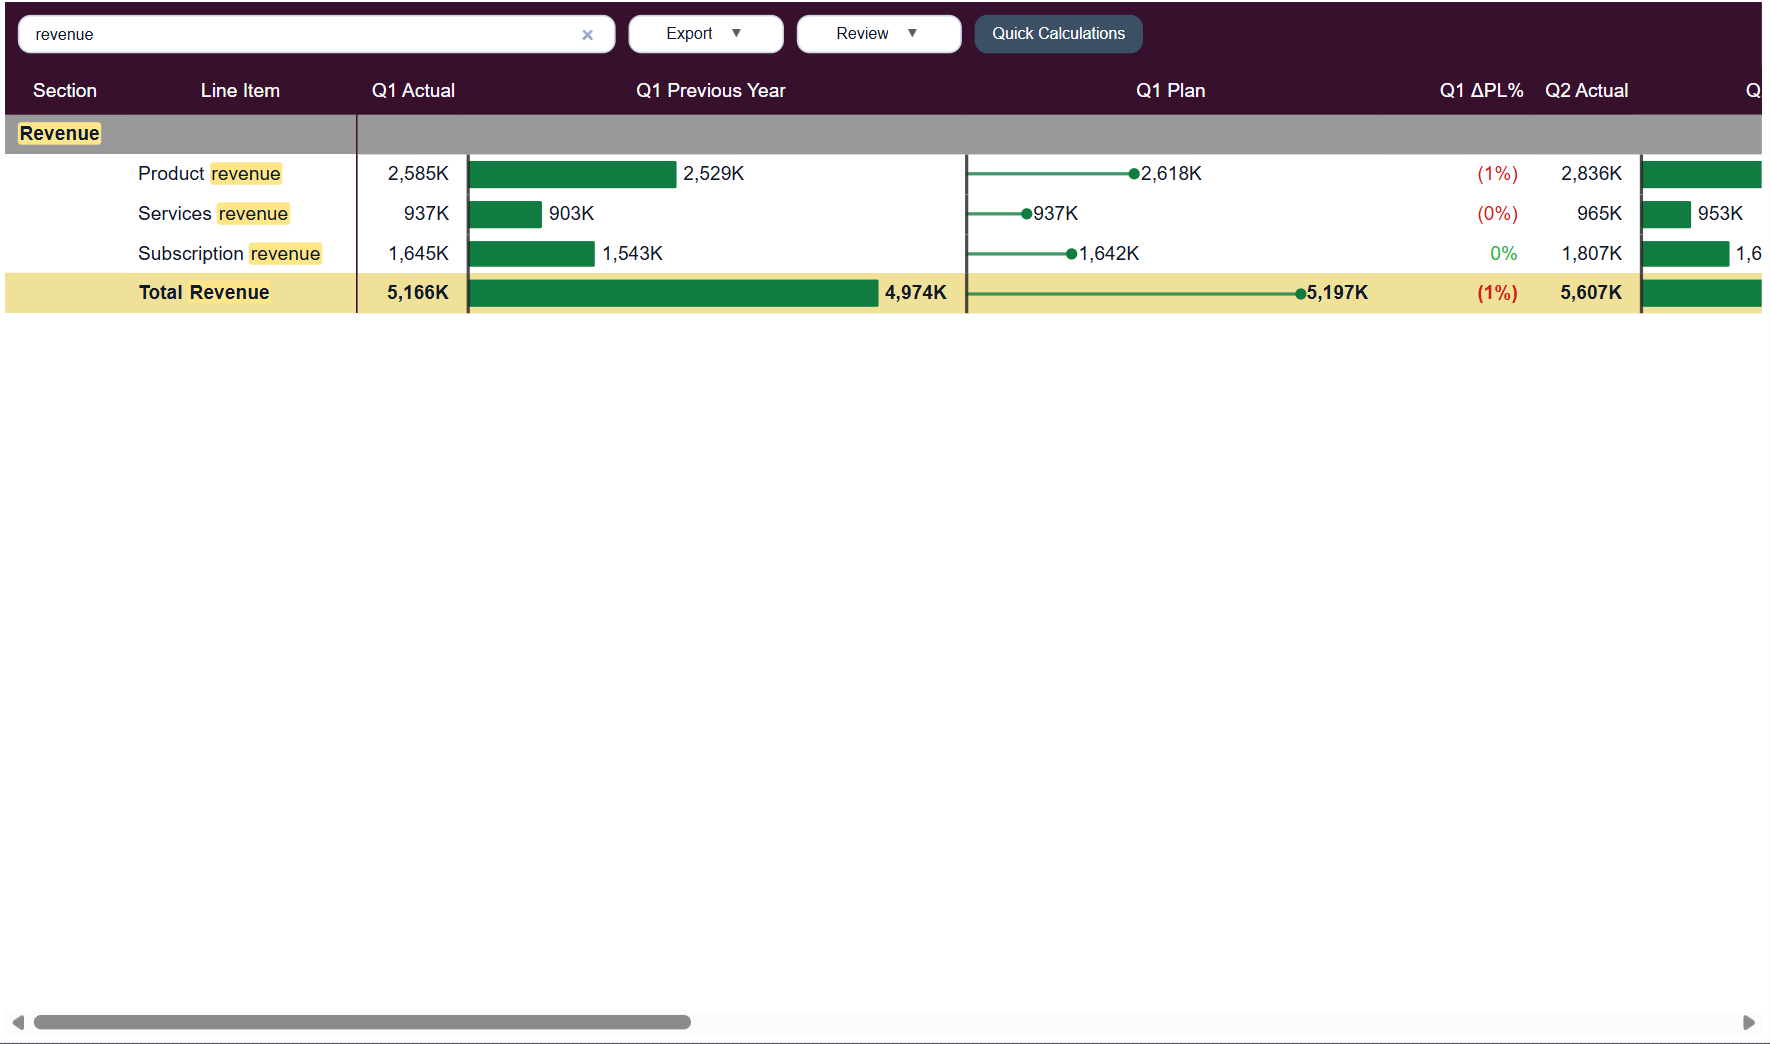Click the 1,642K Q1 Plan marker dot

(x=1071, y=254)
